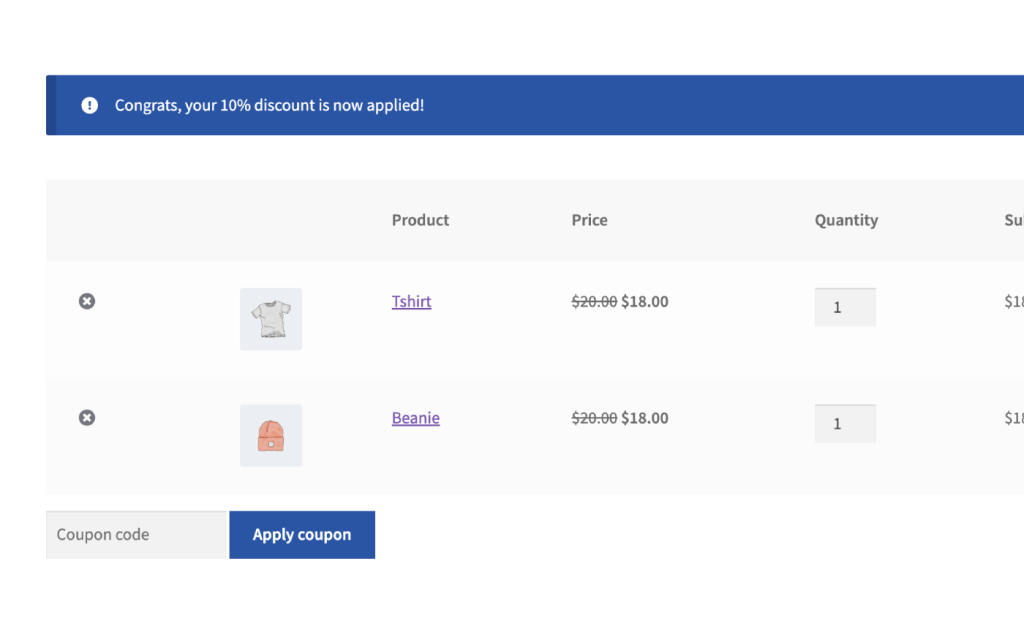Click the X icon next to Tshirt
This screenshot has height=629, width=1024.
(x=86, y=301)
